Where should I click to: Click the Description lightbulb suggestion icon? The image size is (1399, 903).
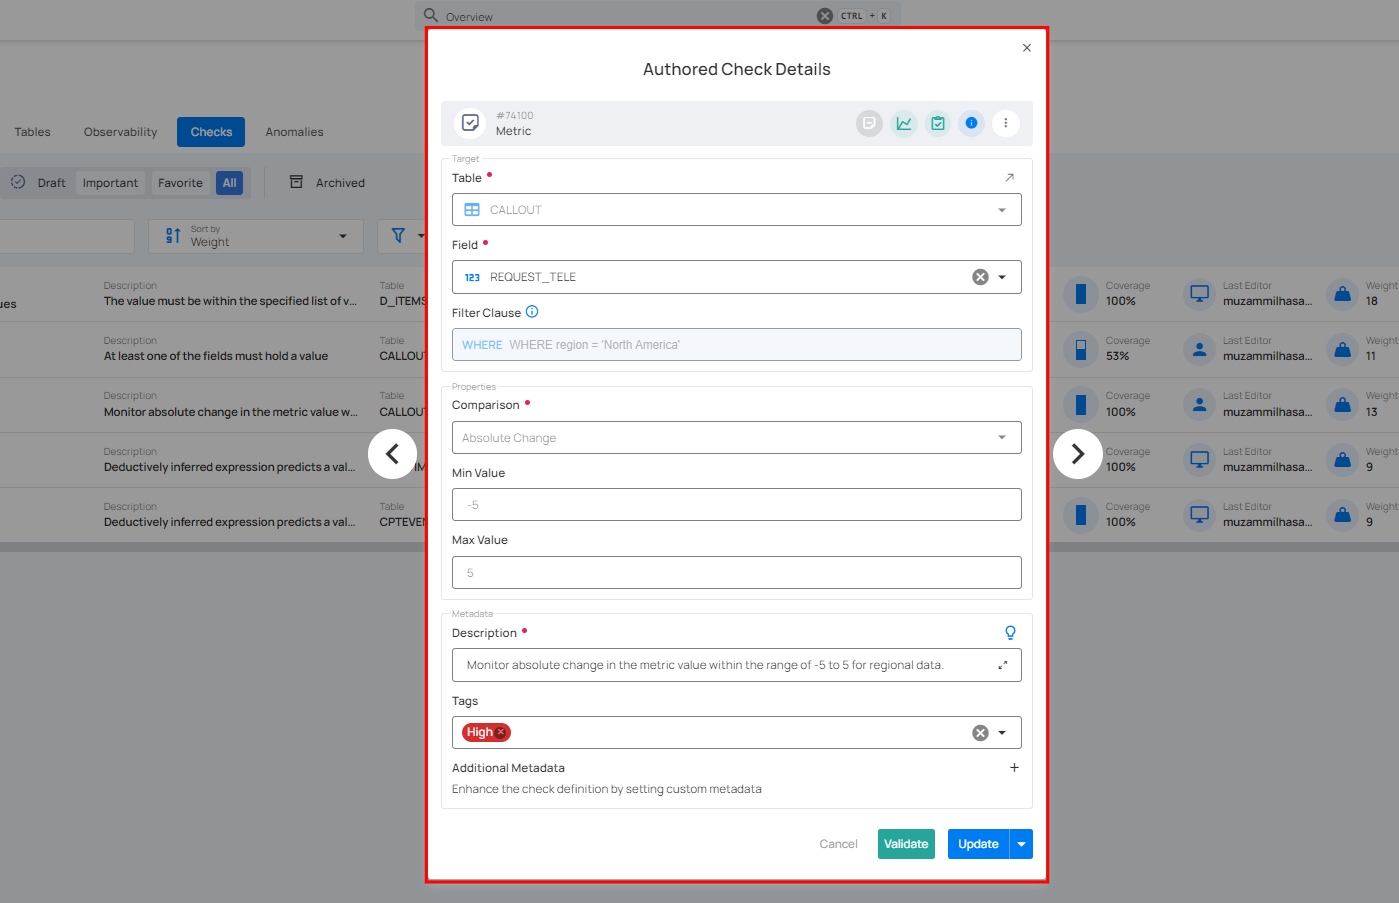1010,632
